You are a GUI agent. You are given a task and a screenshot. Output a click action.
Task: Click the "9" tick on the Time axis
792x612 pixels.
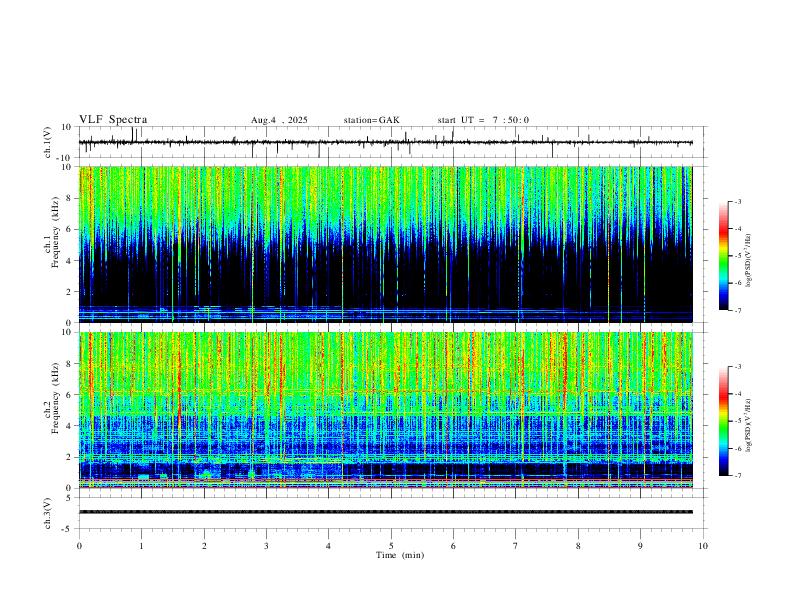click(640, 546)
